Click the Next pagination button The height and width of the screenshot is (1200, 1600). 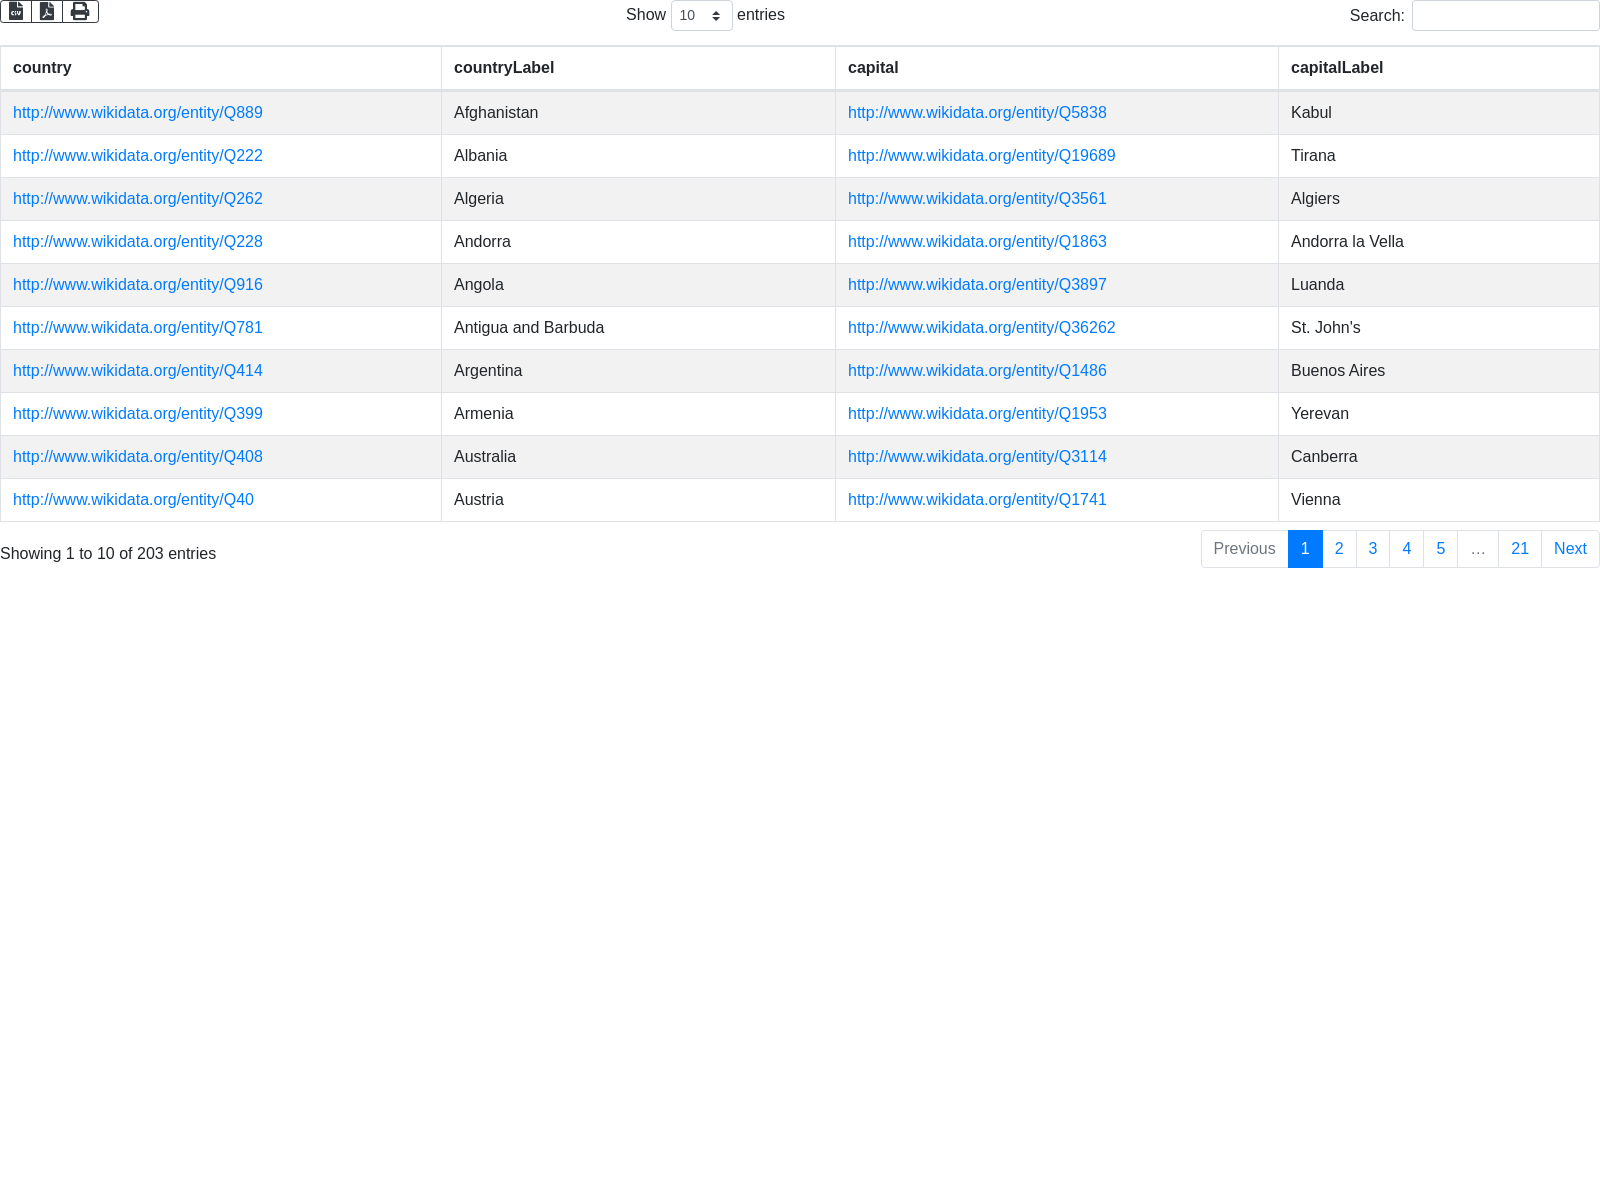point(1569,549)
